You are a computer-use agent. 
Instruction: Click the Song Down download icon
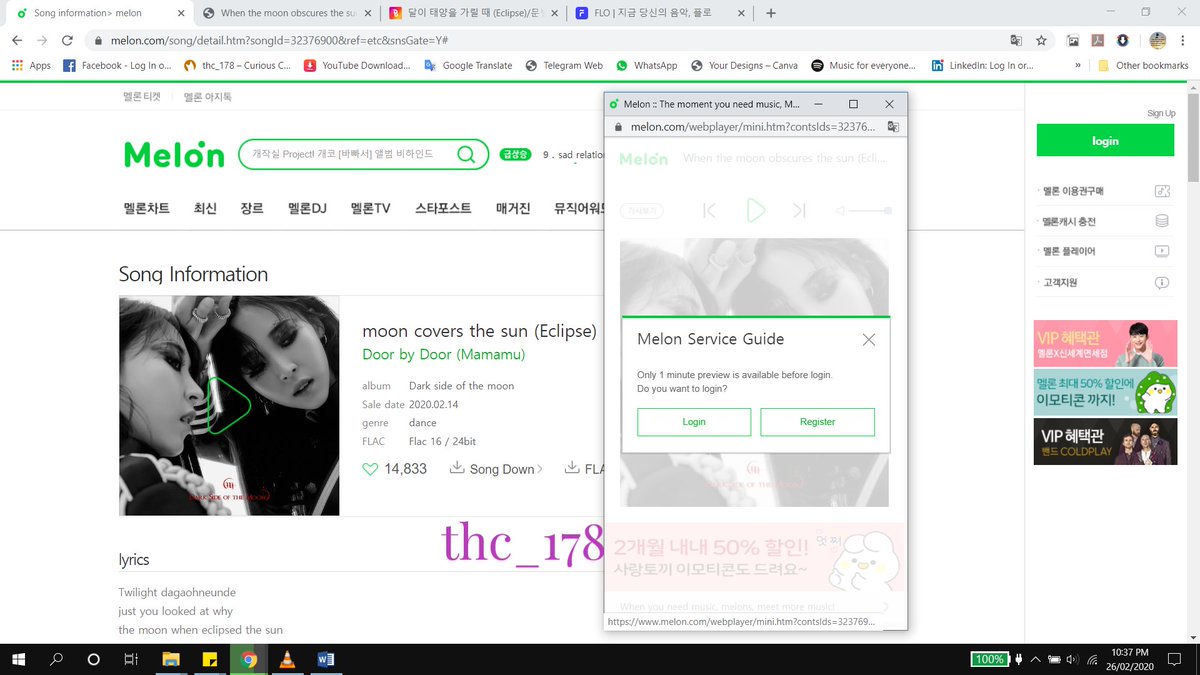[x=457, y=468]
